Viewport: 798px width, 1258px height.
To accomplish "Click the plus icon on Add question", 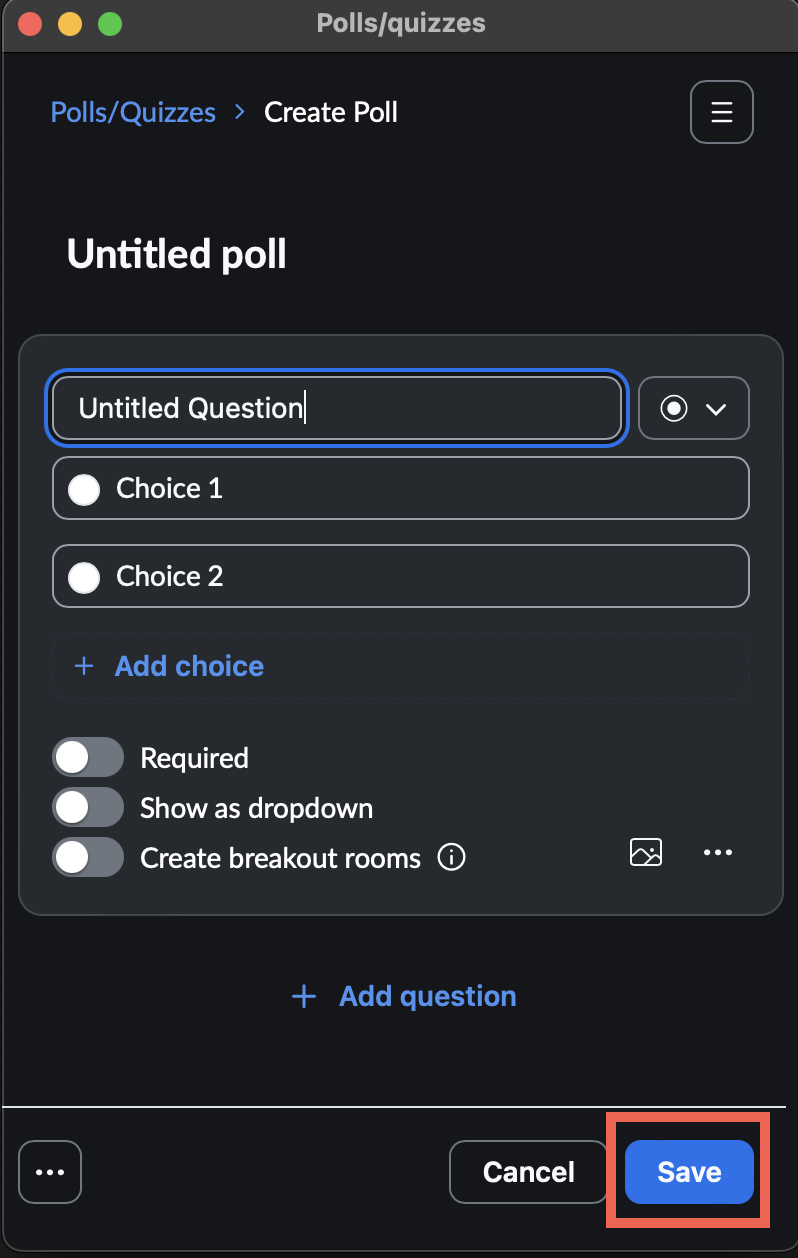I will tap(303, 996).
